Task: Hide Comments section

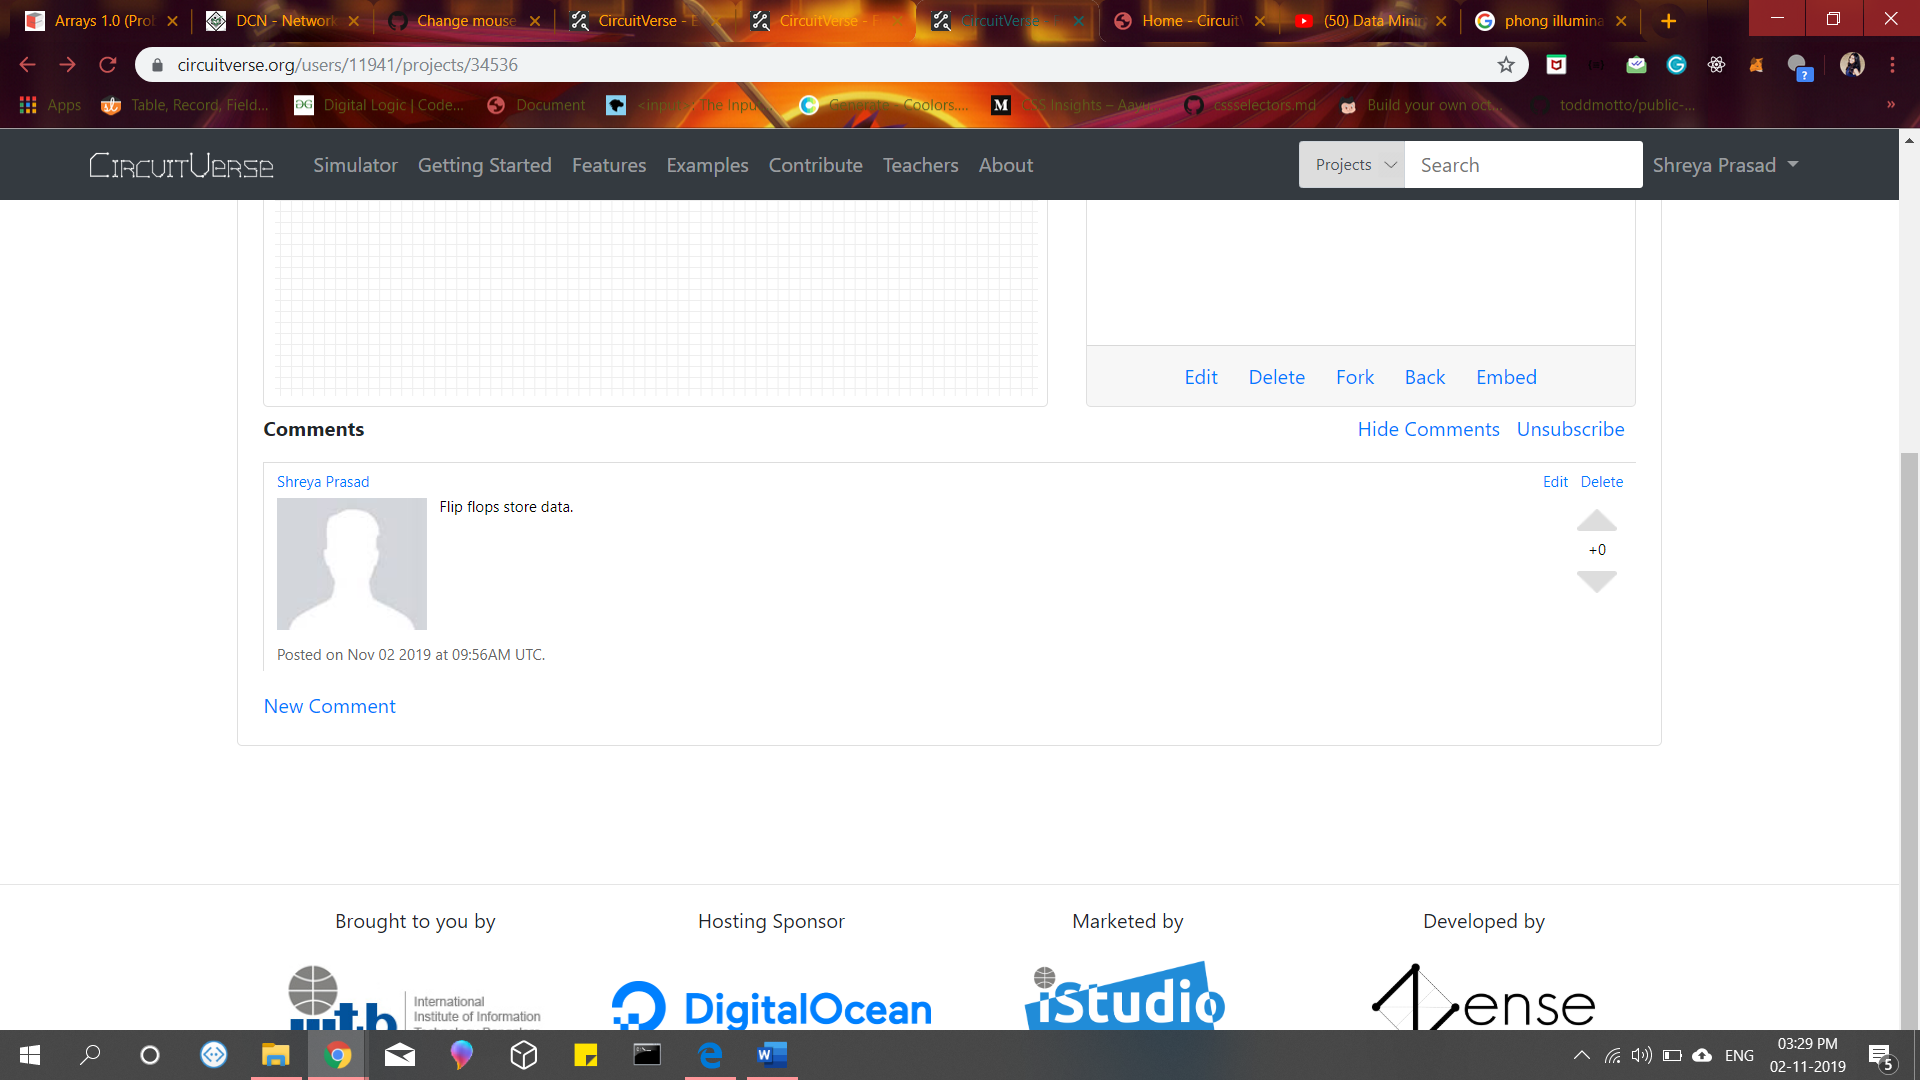Action: tap(1428, 429)
